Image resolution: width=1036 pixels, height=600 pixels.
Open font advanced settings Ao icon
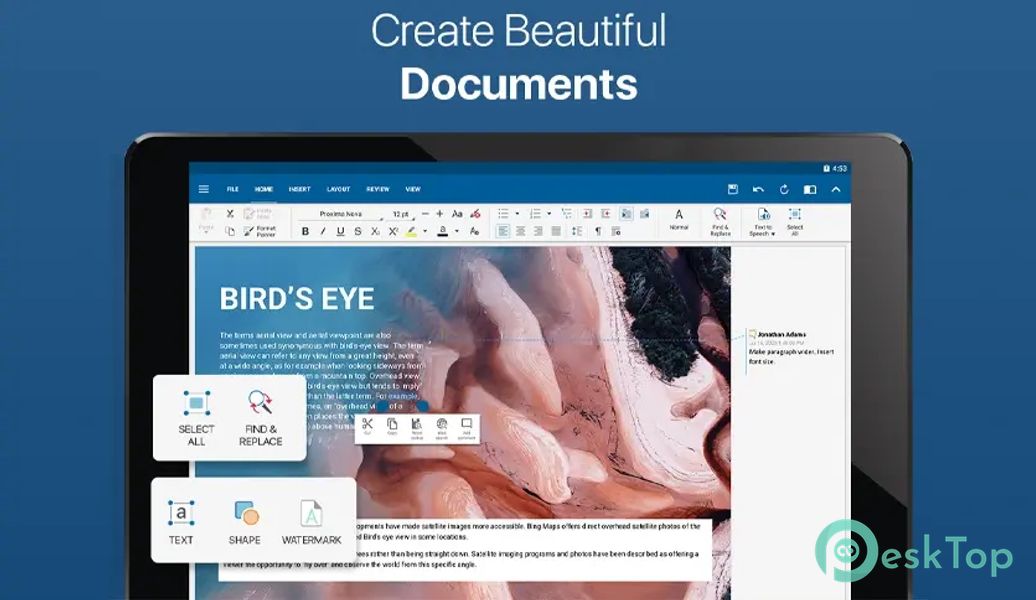pos(474,231)
